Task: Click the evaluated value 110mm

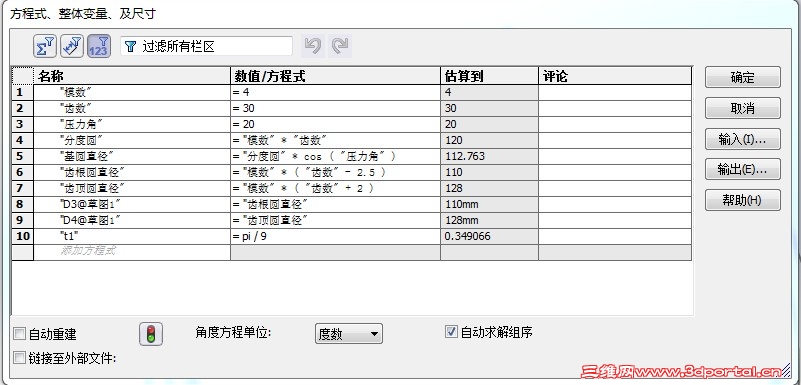Action: (x=489, y=204)
